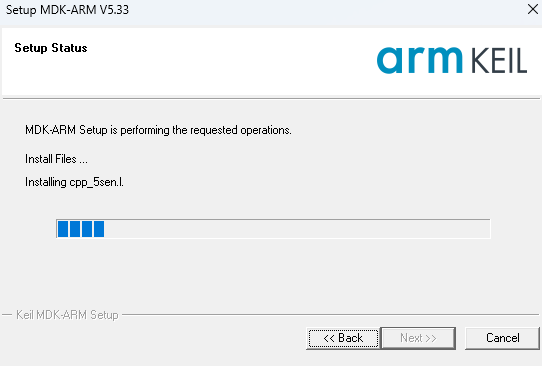This screenshot has height=366, width=542.
Task: Click the Keil MDK-ARM Setup footer label
Action: (67, 315)
